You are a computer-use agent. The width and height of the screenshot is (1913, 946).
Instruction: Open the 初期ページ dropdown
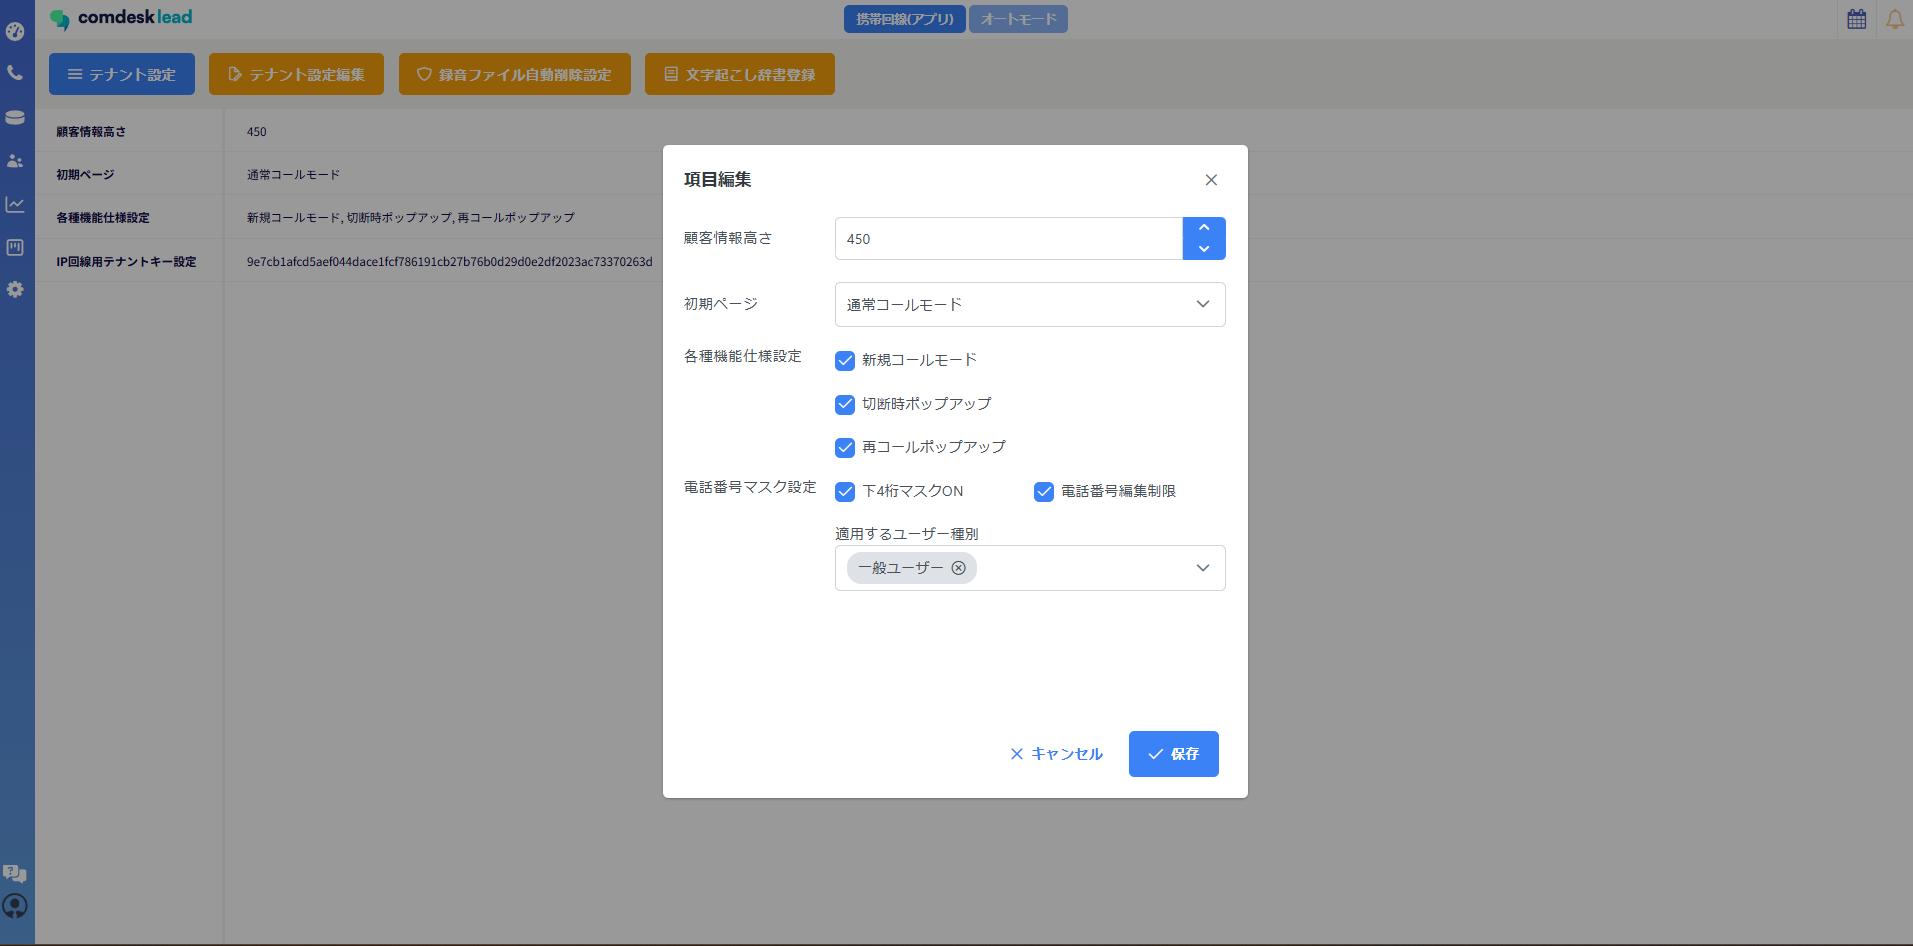tap(1030, 304)
